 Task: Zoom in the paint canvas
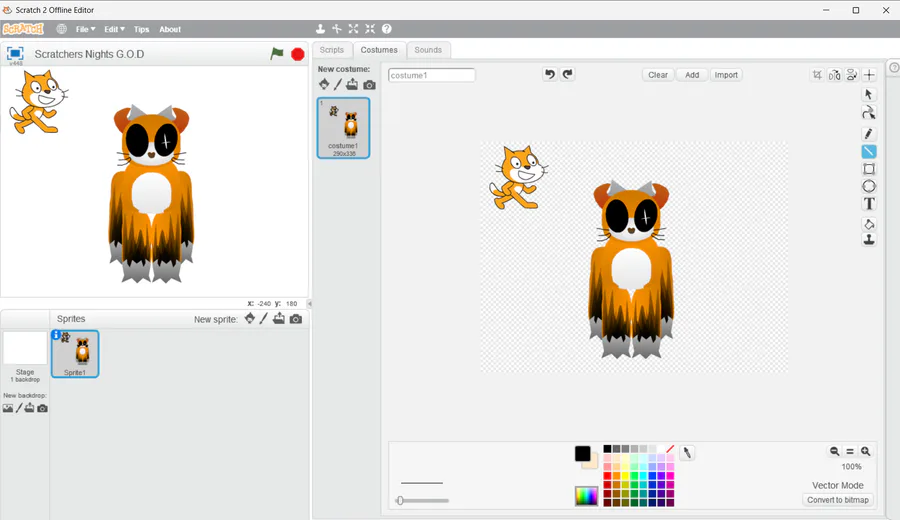tap(866, 451)
